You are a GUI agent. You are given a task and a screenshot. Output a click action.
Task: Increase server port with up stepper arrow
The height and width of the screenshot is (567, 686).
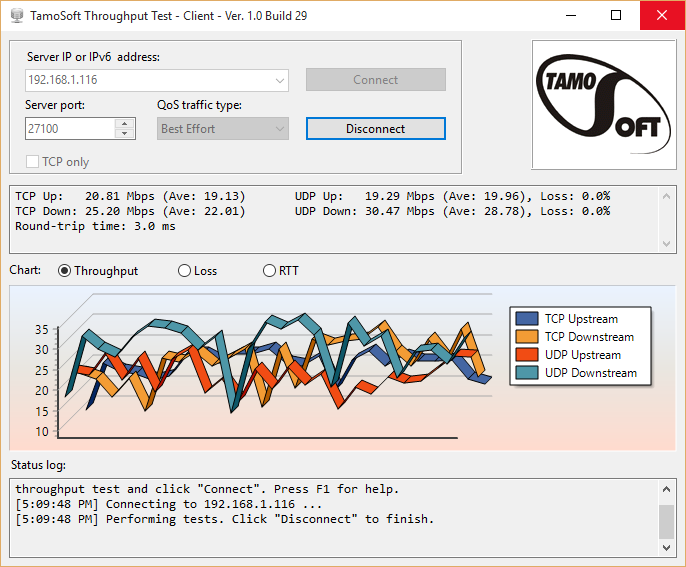point(125,123)
